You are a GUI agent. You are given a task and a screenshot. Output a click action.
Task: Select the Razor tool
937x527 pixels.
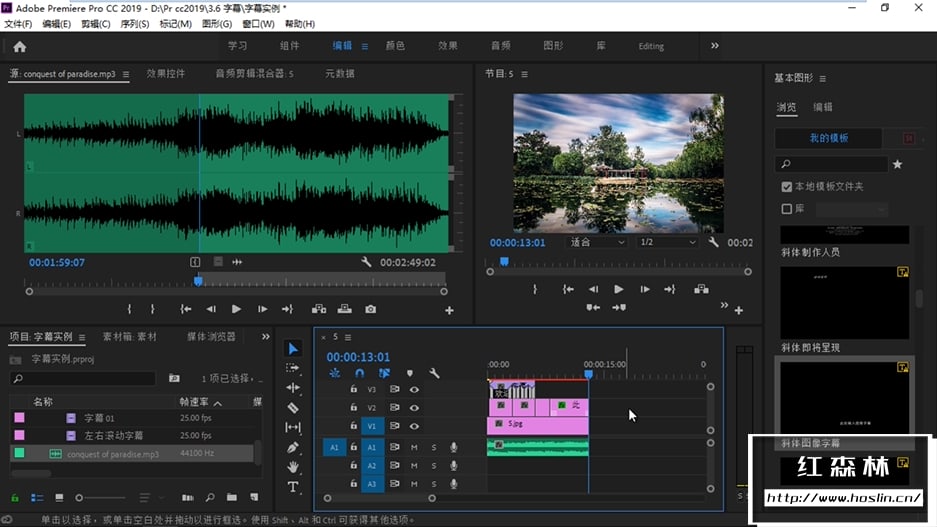tap(293, 407)
